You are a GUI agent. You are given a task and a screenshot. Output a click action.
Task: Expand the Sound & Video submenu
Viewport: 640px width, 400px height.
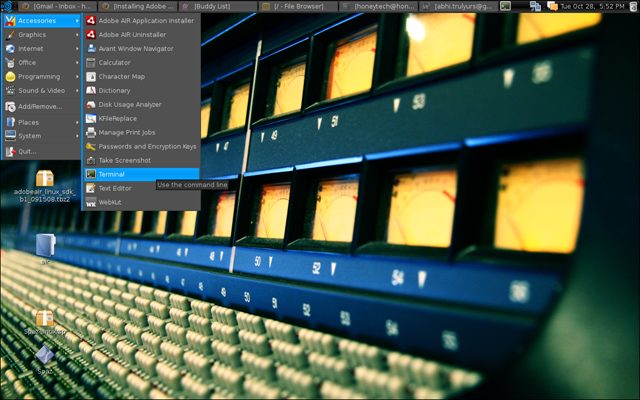pos(40,90)
